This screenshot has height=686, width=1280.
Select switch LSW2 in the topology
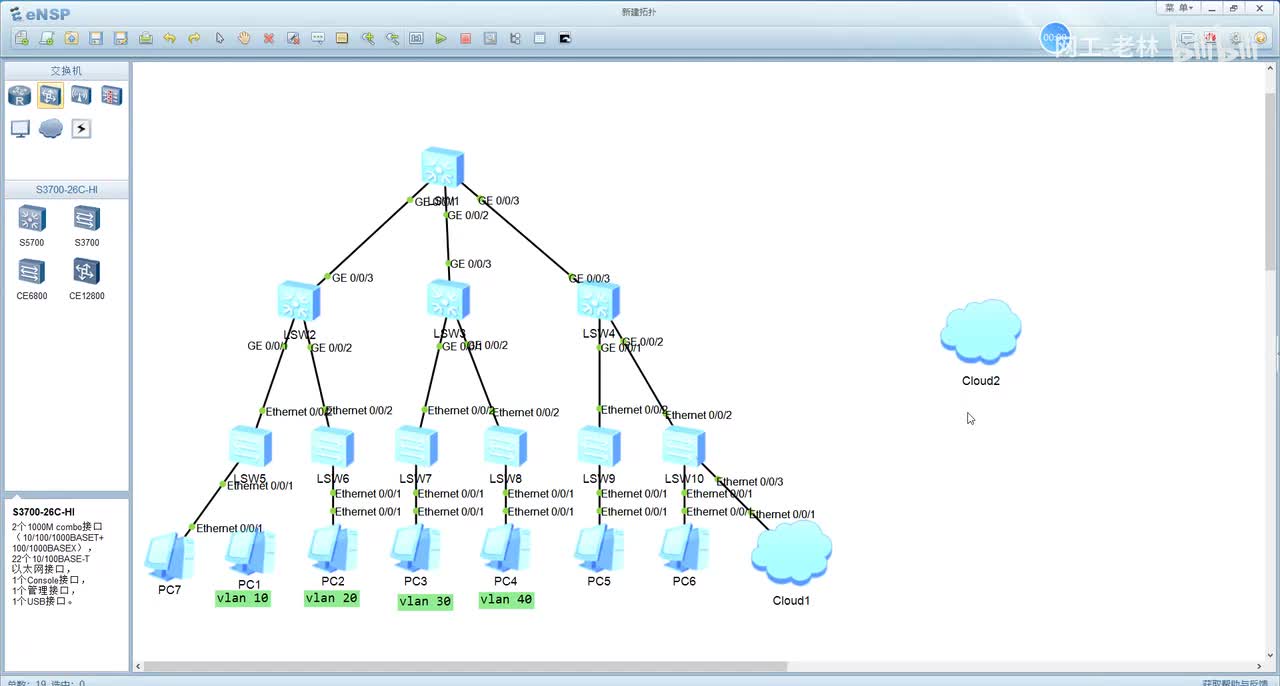[x=299, y=301]
